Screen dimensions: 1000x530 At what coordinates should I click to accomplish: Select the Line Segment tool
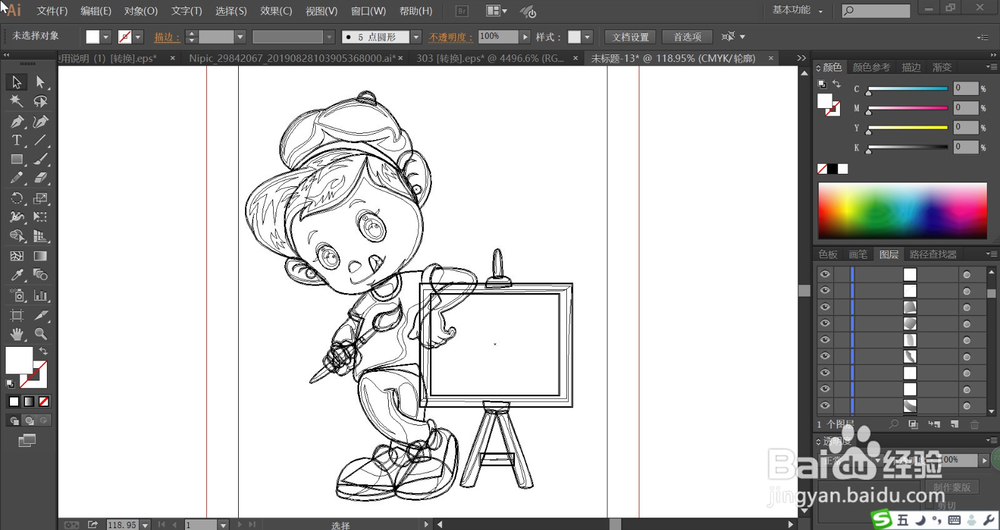tap(41, 140)
